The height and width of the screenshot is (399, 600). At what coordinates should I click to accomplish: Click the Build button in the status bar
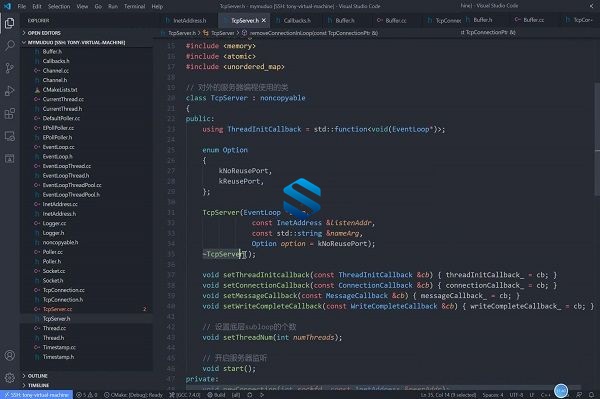point(216,395)
